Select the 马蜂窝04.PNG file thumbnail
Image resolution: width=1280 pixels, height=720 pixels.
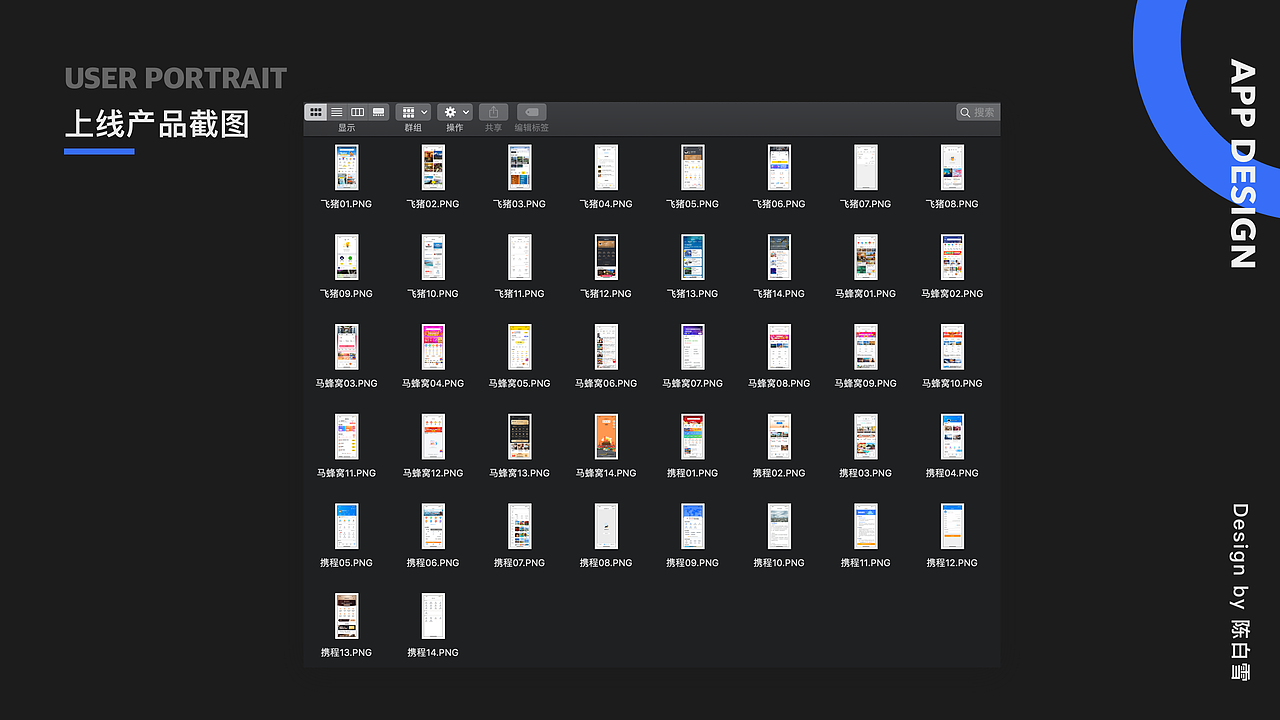tap(433, 347)
